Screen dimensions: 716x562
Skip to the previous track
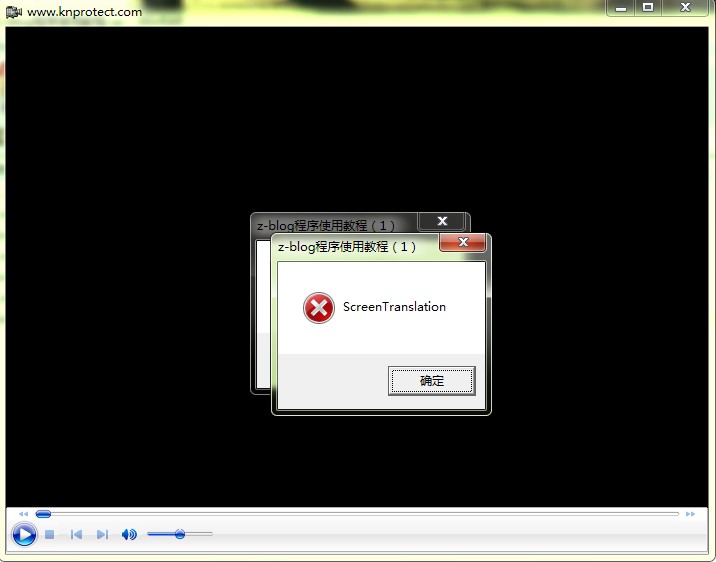pos(76,535)
